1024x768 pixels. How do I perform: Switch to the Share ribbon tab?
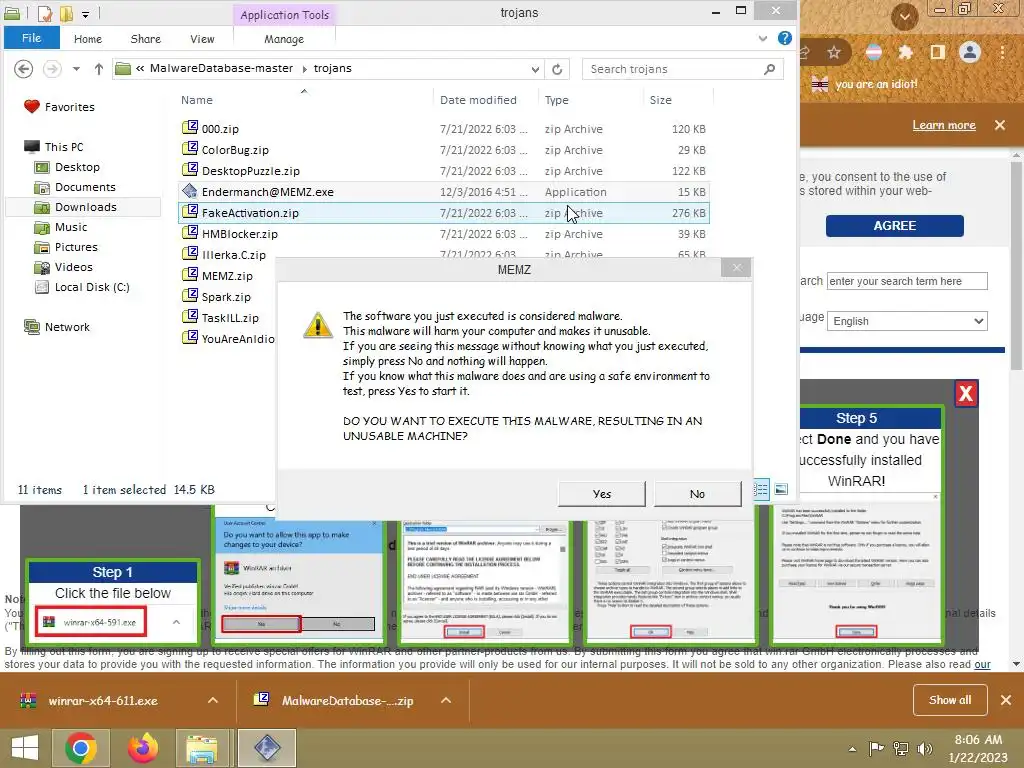[146, 39]
